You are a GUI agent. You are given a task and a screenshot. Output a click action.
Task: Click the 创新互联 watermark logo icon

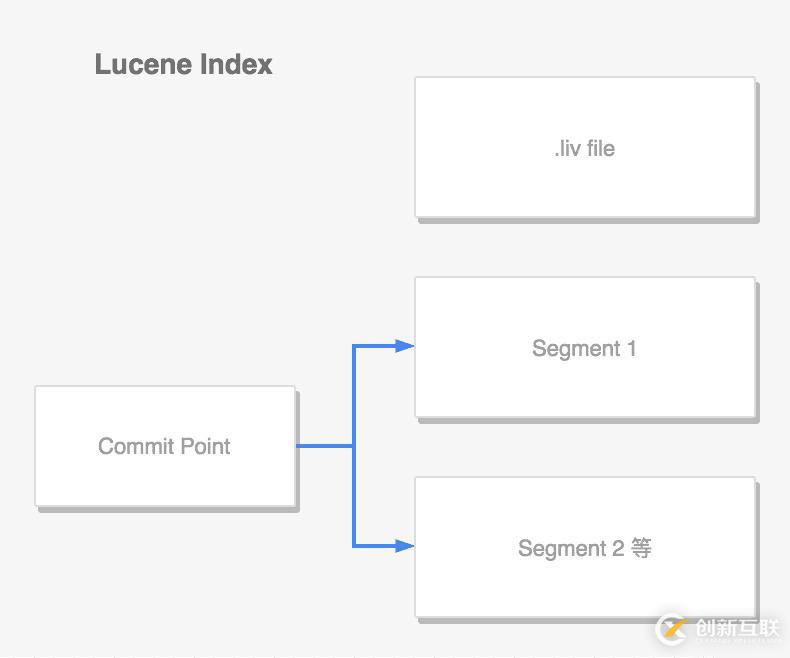[x=674, y=629]
